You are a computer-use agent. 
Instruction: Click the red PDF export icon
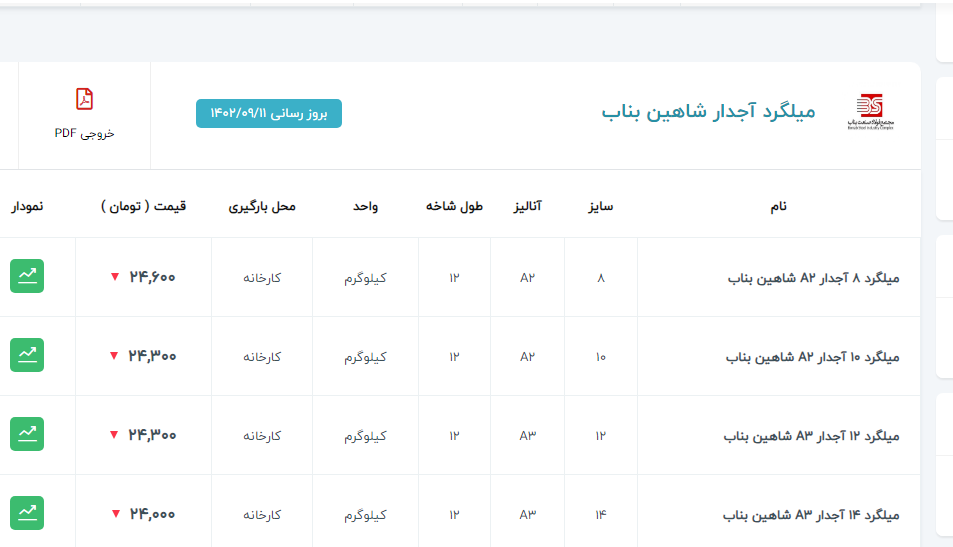pos(85,99)
